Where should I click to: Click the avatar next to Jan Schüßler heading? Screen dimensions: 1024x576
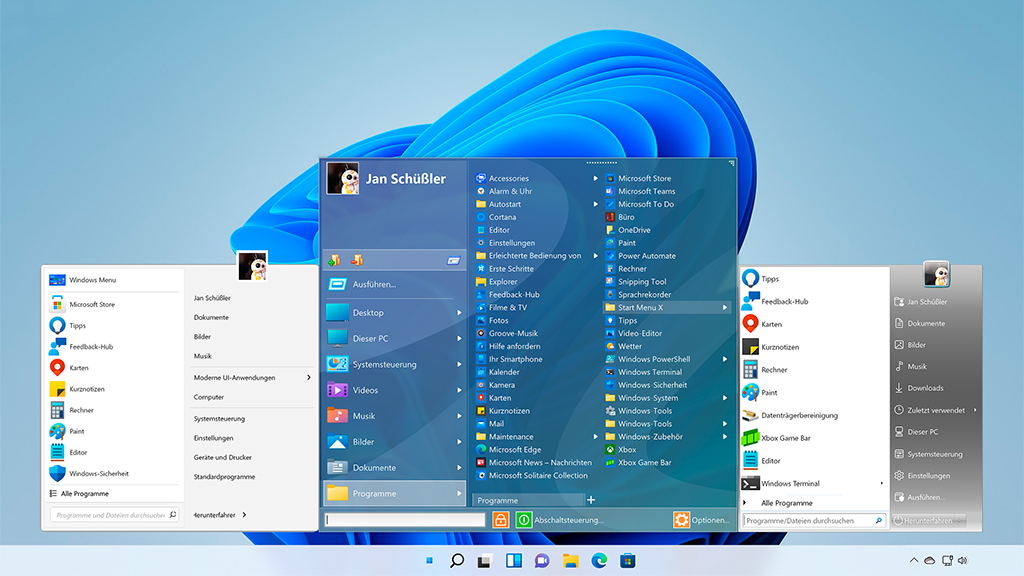tap(343, 179)
